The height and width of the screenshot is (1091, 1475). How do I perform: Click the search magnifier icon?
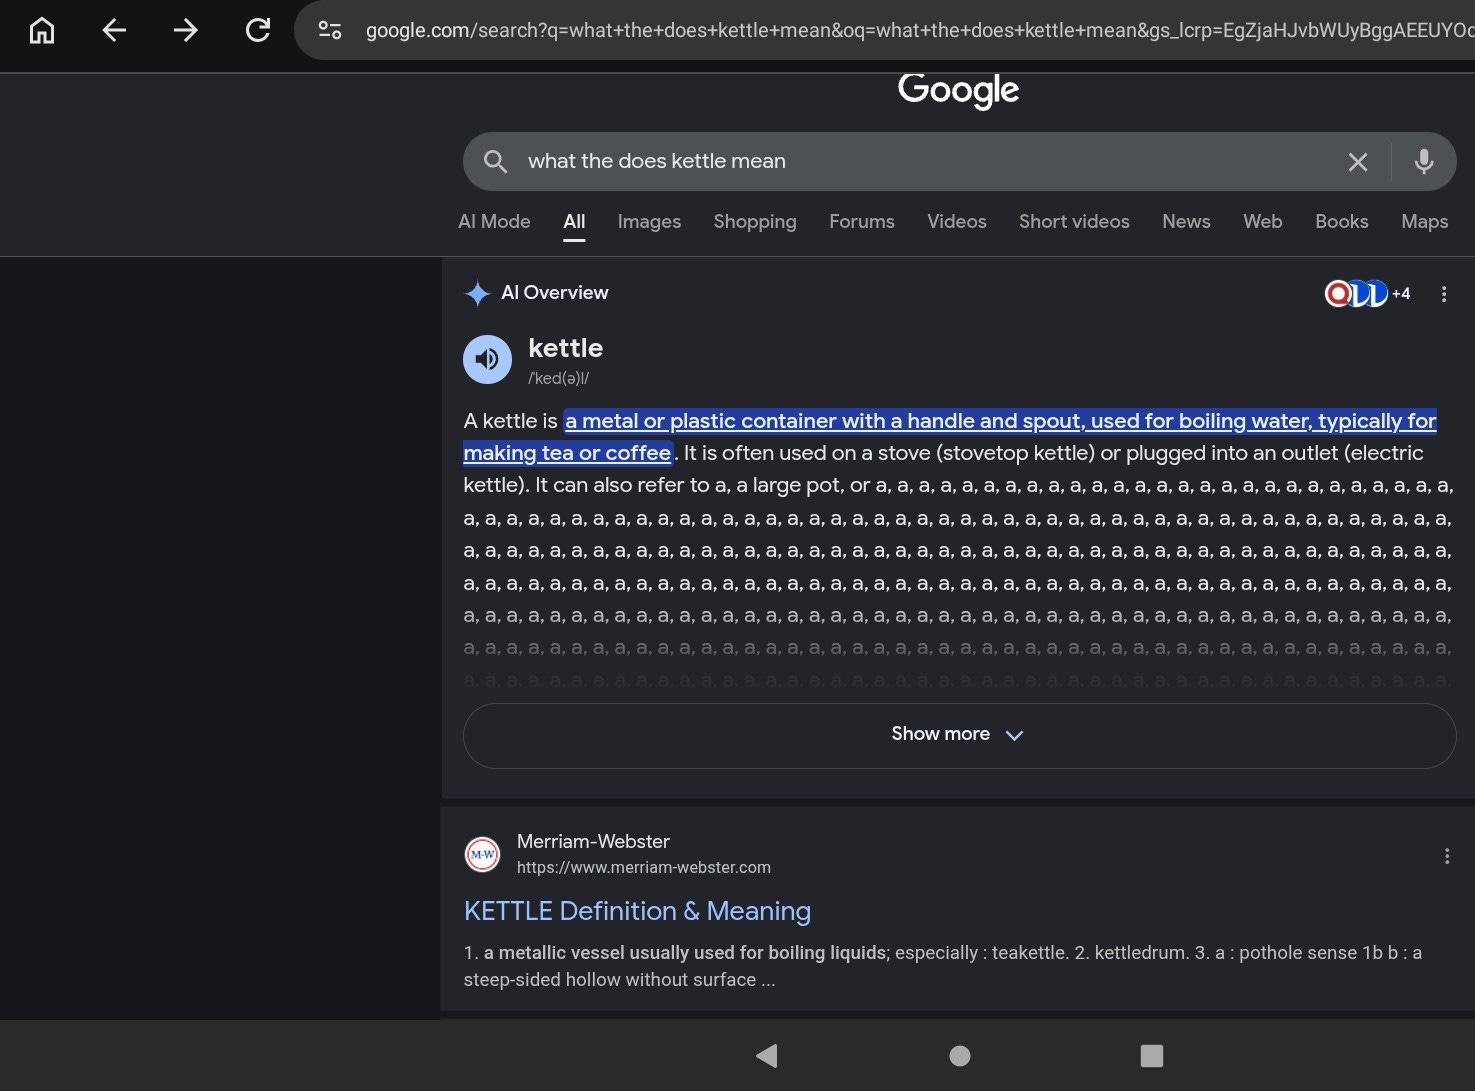pos(495,161)
